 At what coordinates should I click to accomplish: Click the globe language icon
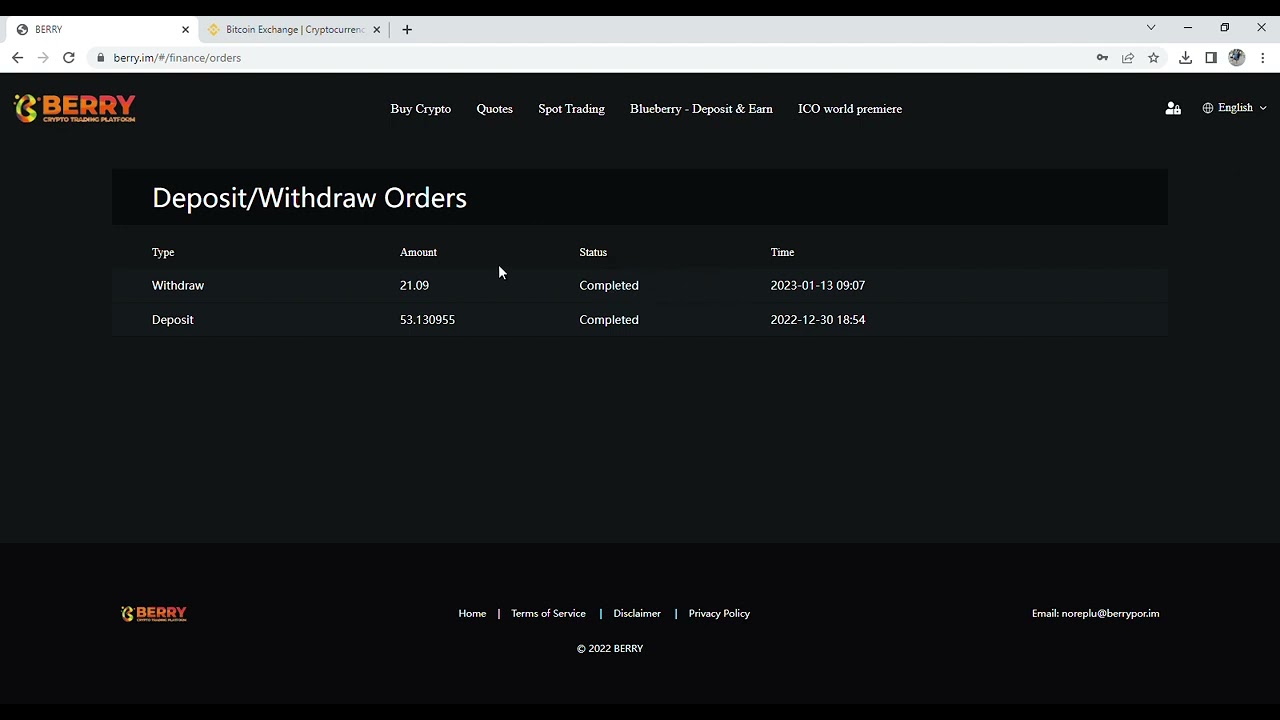point(1208,108)
